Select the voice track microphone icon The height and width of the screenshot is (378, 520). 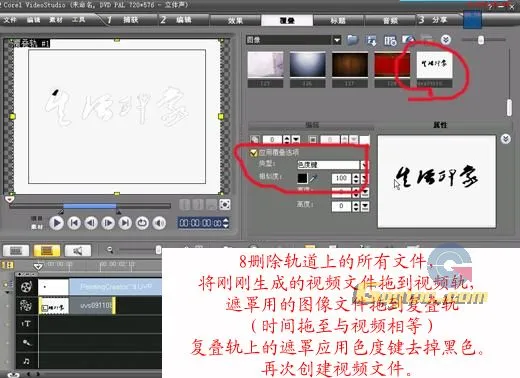(26, 342)
